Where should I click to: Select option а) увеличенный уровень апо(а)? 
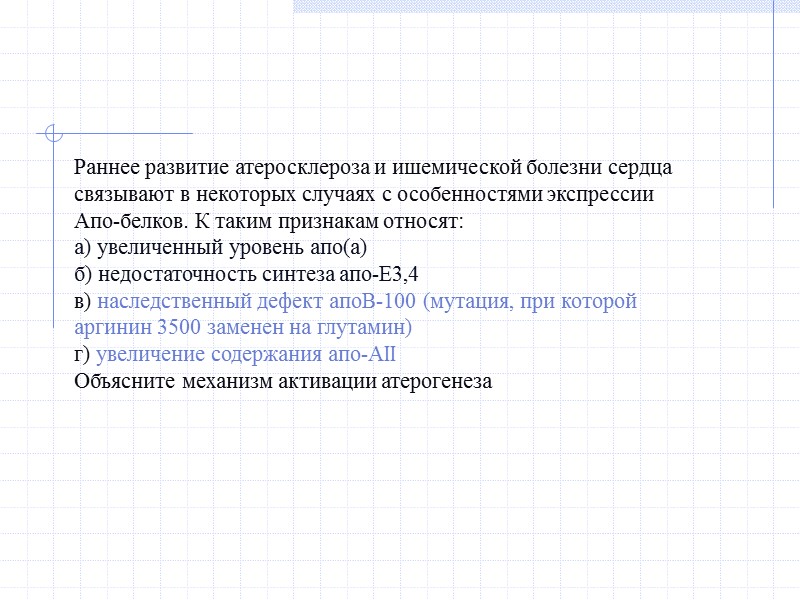click(220, 245)
